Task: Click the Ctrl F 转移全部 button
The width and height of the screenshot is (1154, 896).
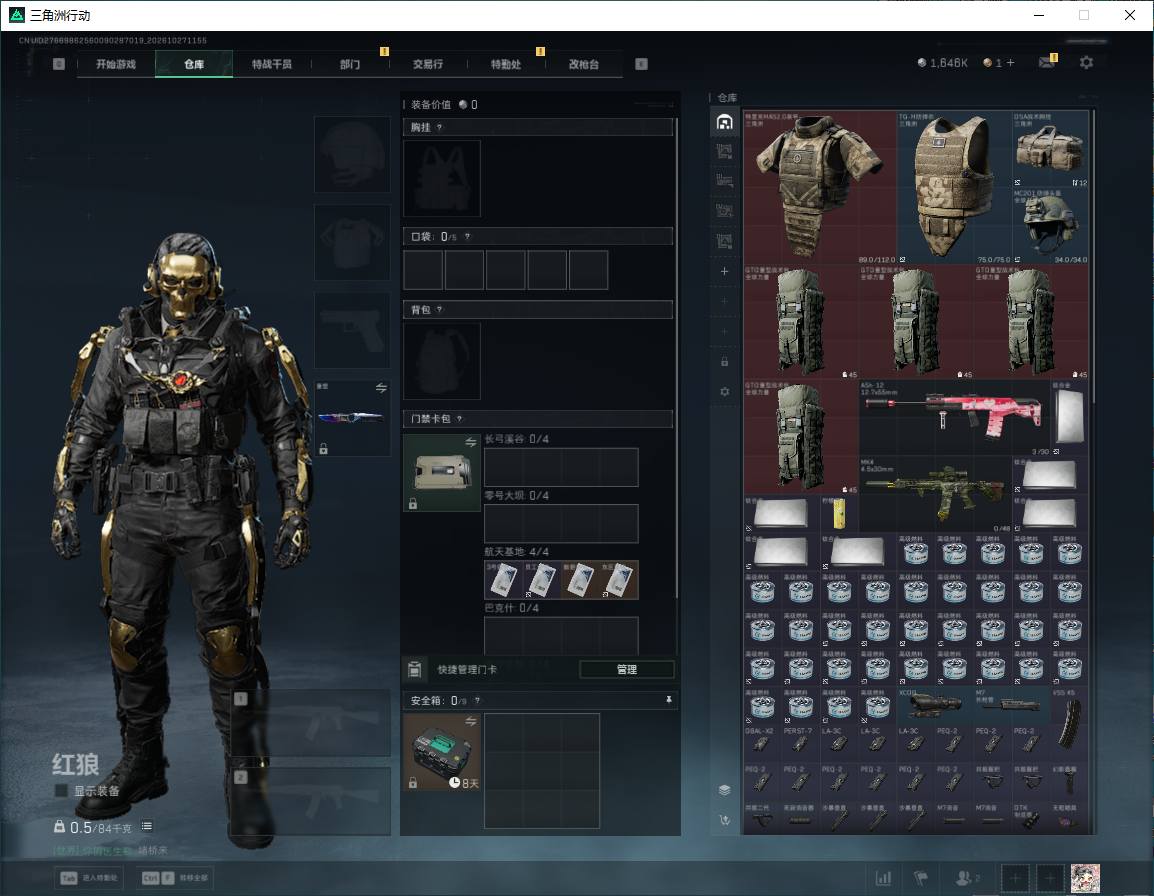Action: [175, 878]
